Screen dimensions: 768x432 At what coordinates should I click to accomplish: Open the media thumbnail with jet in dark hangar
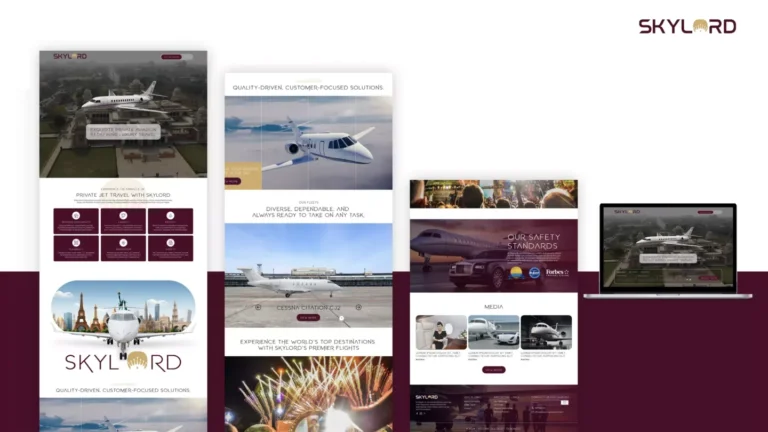546,332
